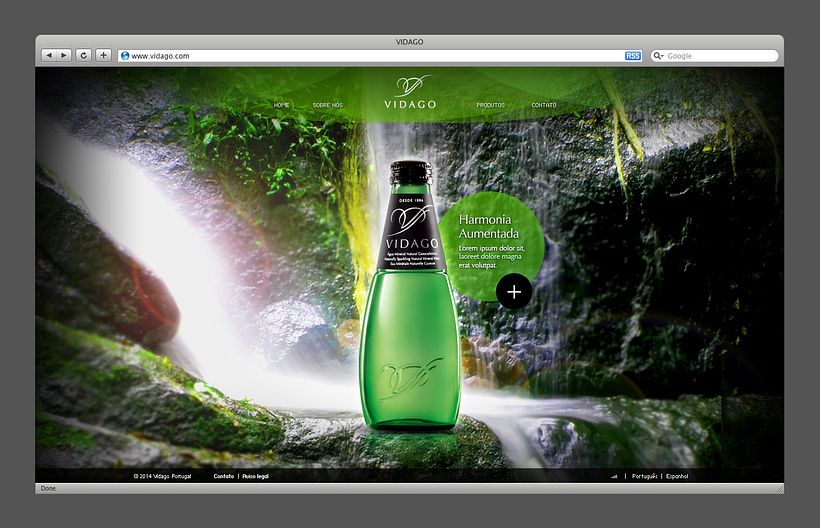Click the green Vidago bottle image
The width and height of the screenshot is (820, 528).
click(410, 295)
